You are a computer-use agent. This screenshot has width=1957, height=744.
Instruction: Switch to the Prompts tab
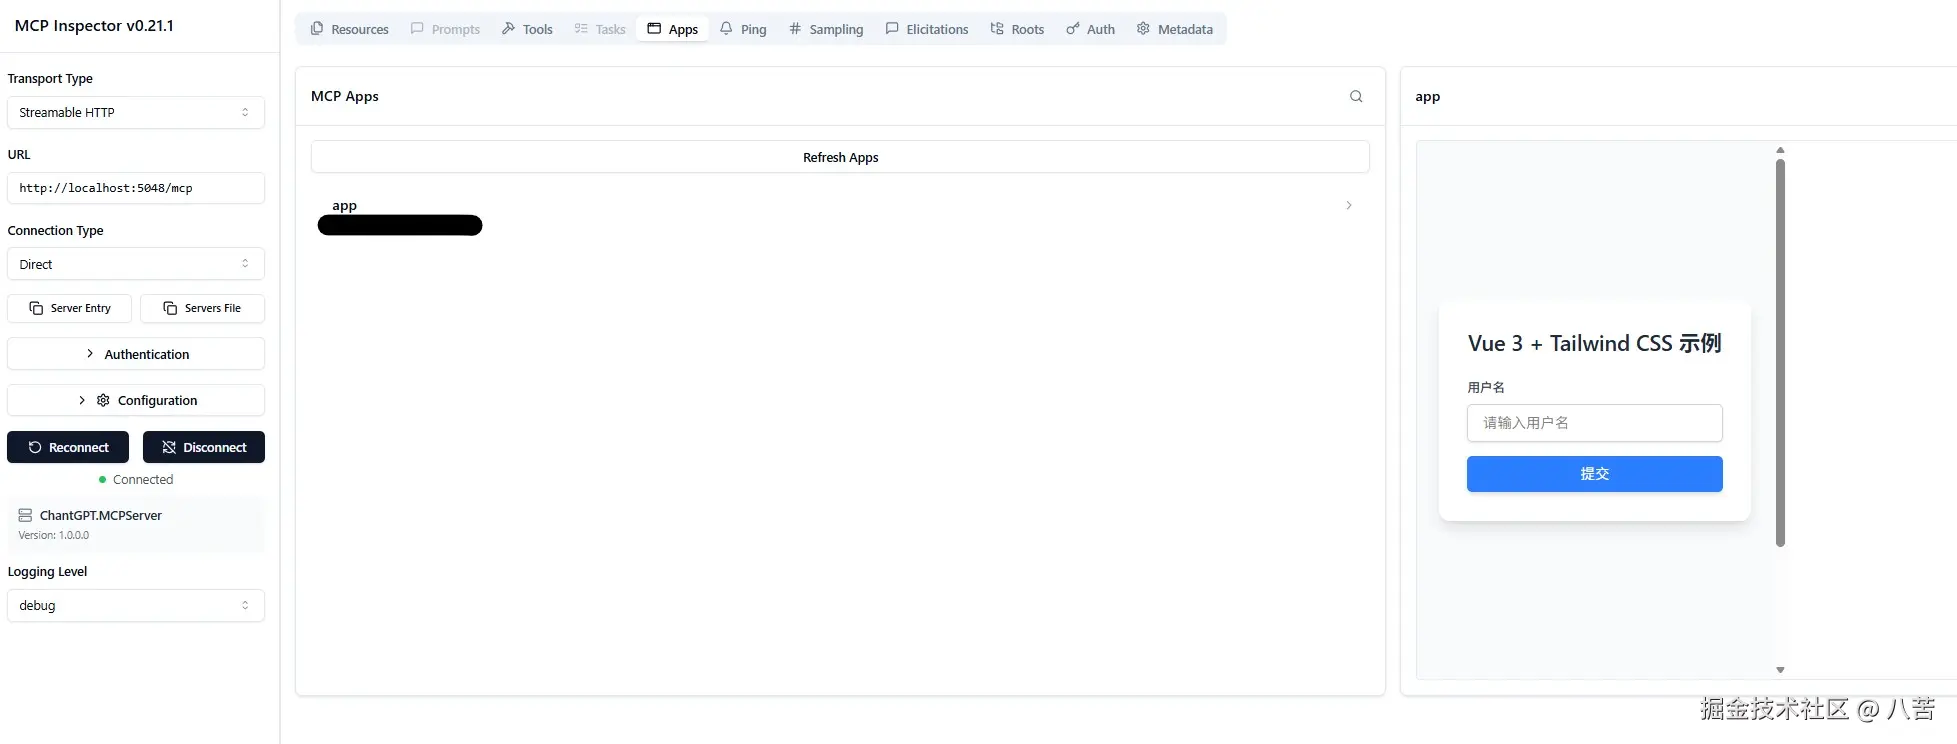[x=445, y=29]
